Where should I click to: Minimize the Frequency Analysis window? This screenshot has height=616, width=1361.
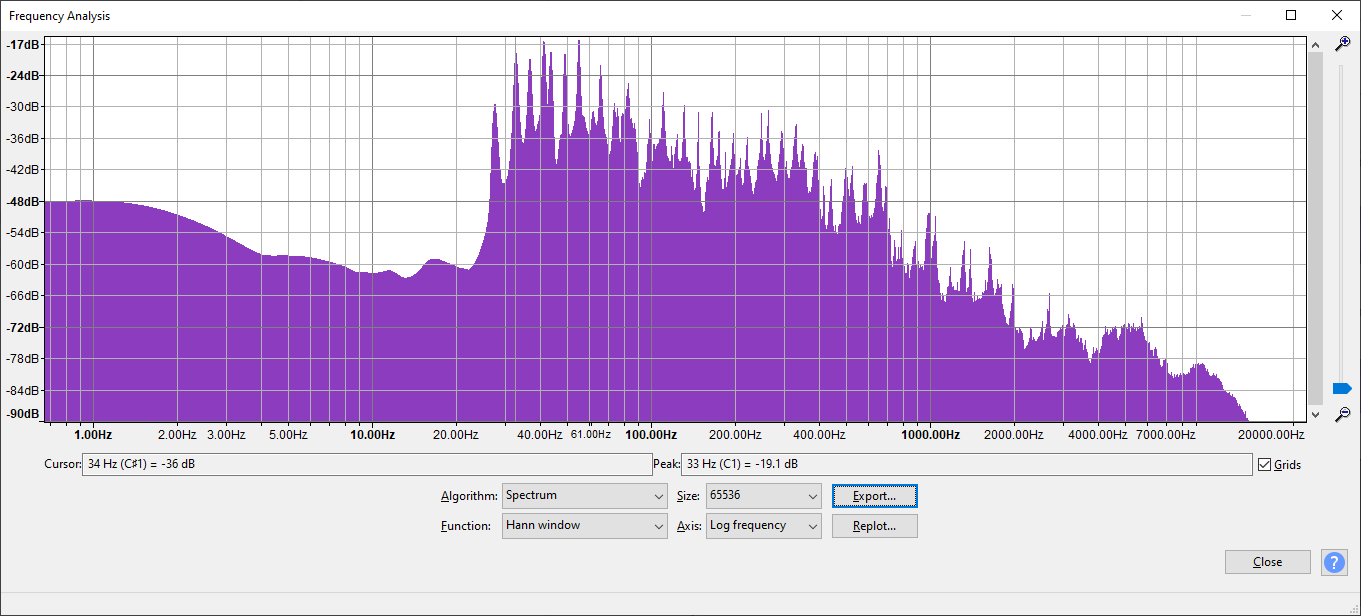click(x=1245, y=15)
